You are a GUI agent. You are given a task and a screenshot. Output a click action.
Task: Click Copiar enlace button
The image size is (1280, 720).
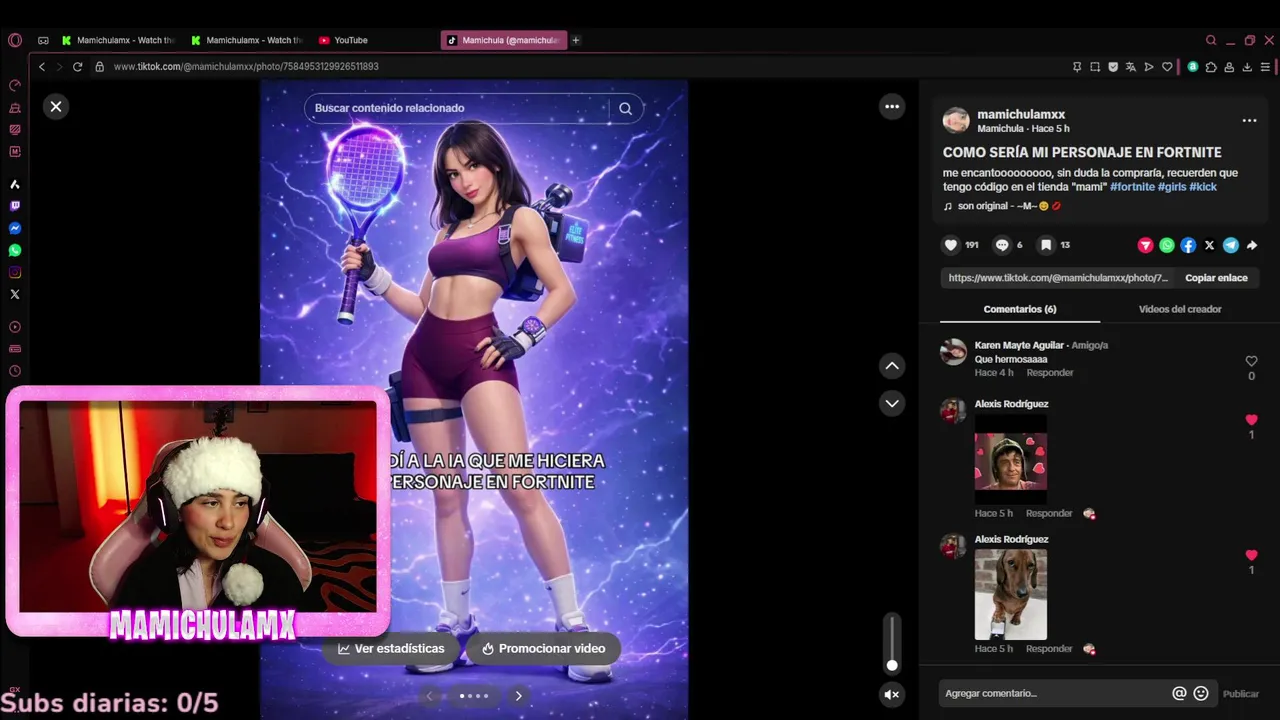(x=1216, y=278)
